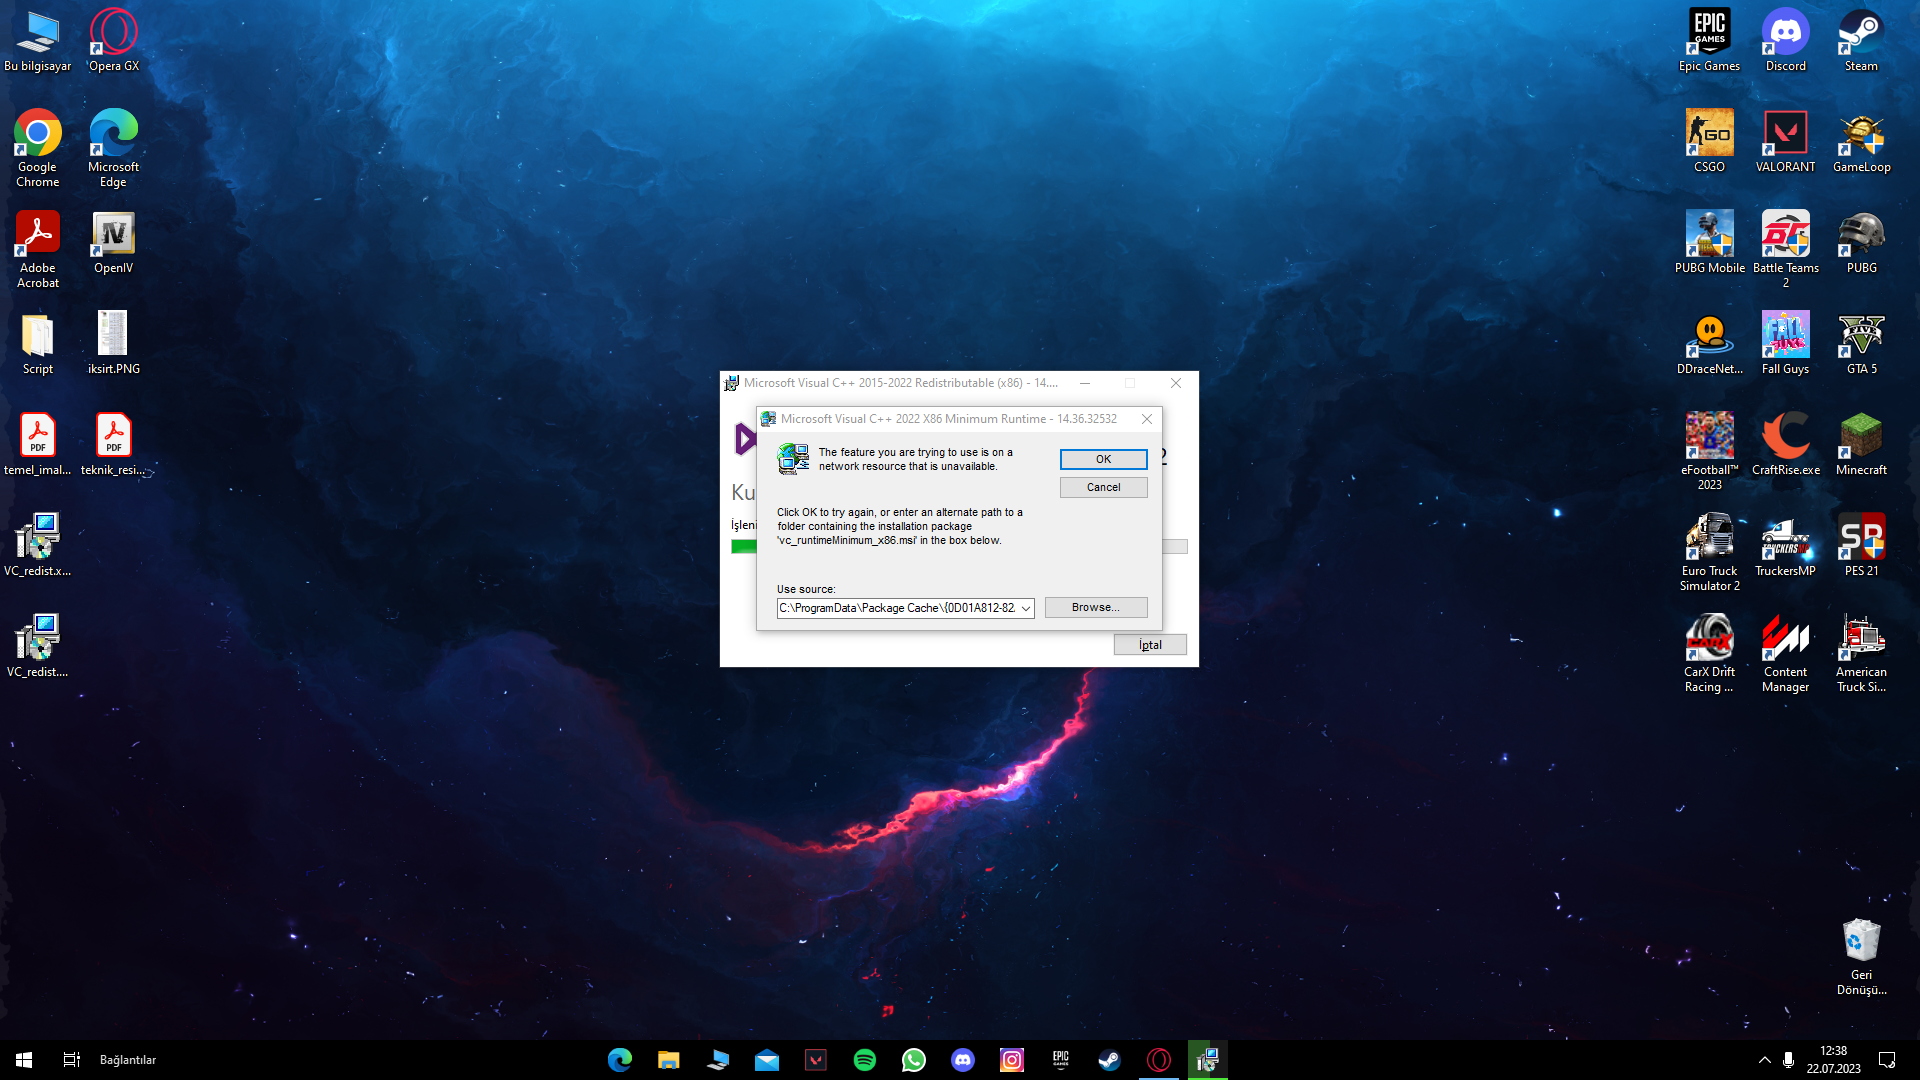Launch the GTA 5 desktop shortcut
This screenshot has height=1080, width=1920.
[1860, 343]
